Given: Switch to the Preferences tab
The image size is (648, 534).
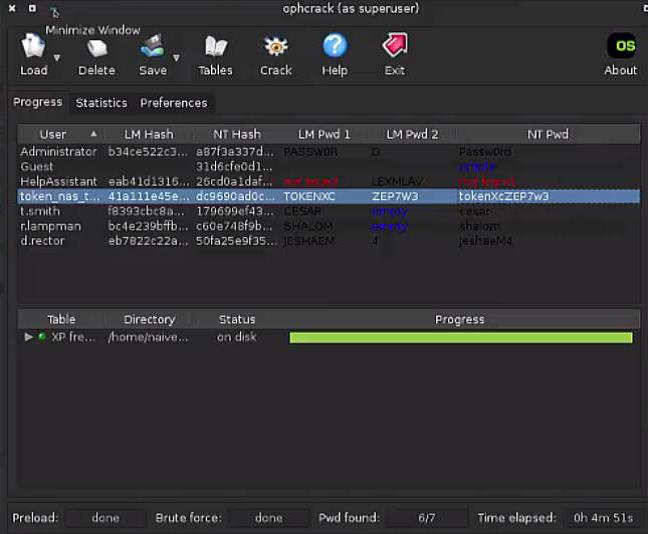Looking at the screenshot, I should point(173,103).
